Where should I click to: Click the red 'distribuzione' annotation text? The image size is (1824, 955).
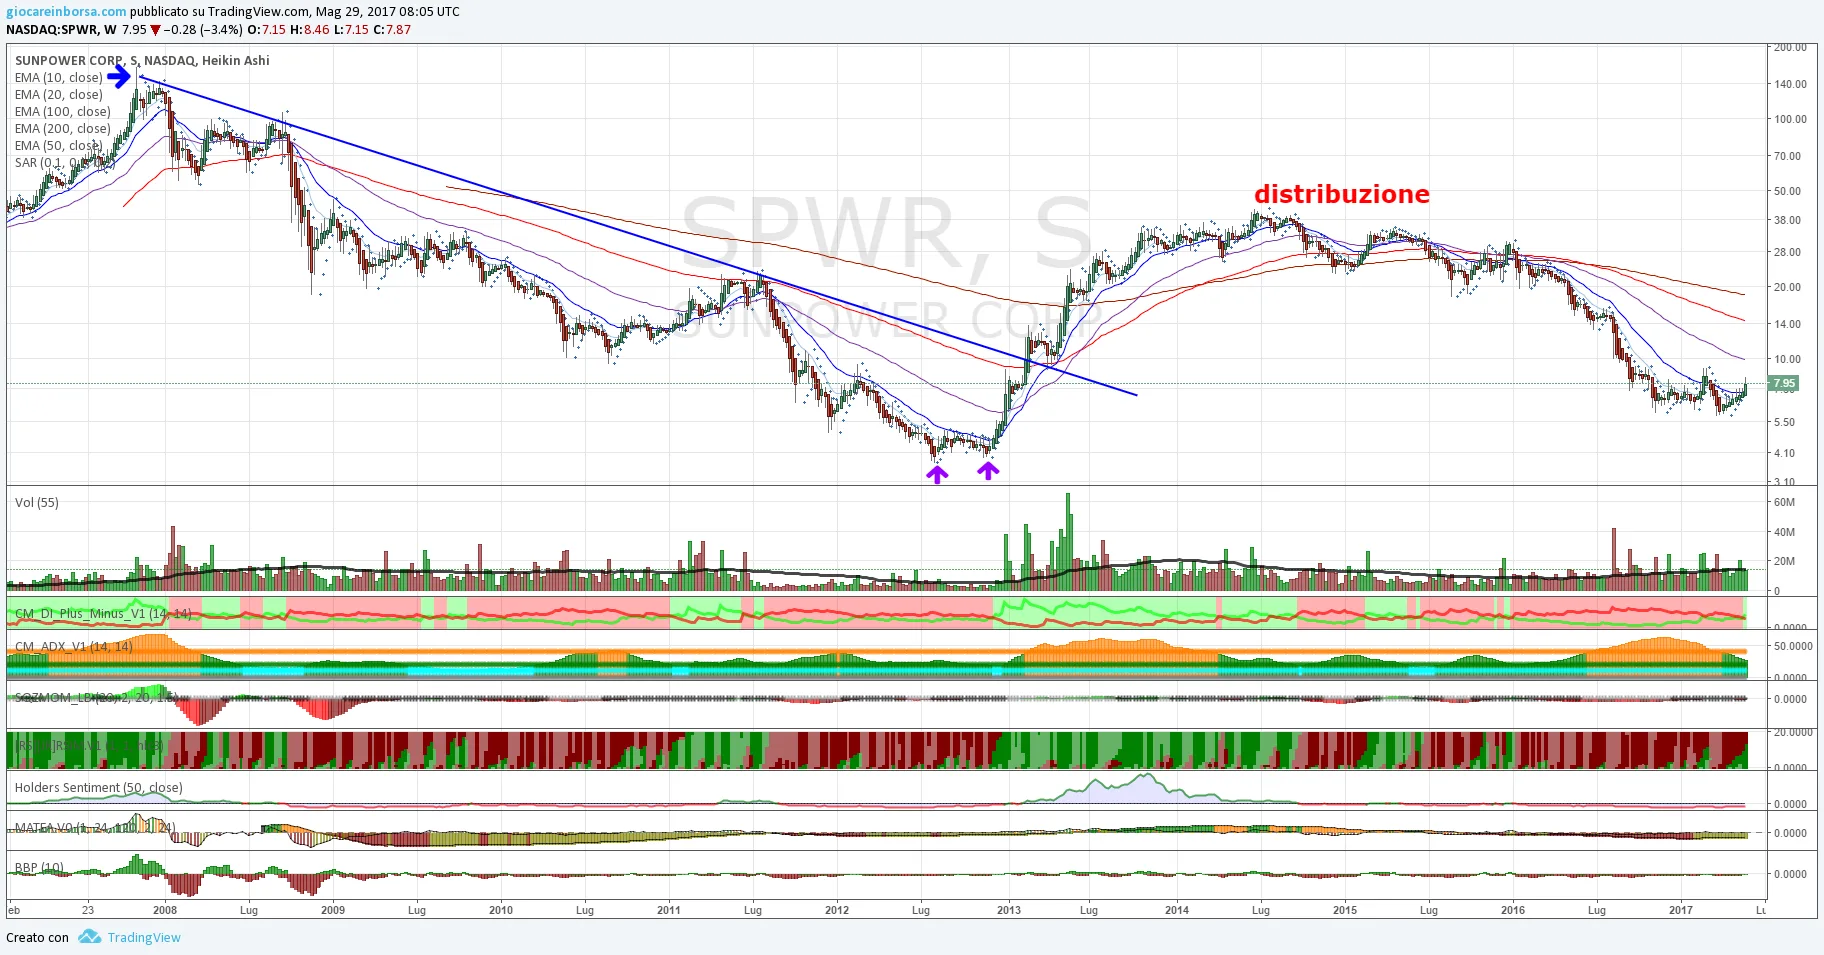tap(1342, 194)
